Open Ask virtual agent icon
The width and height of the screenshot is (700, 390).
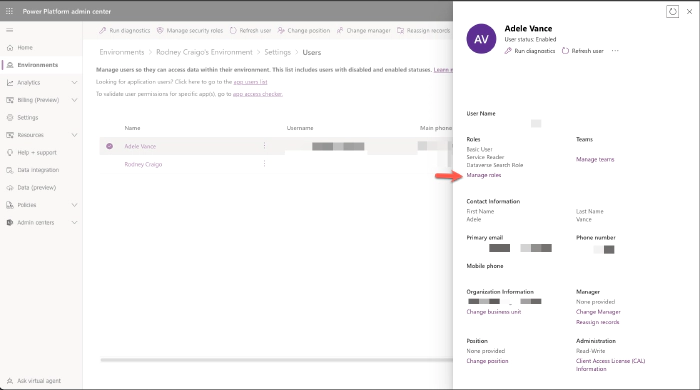click(10, 381)
